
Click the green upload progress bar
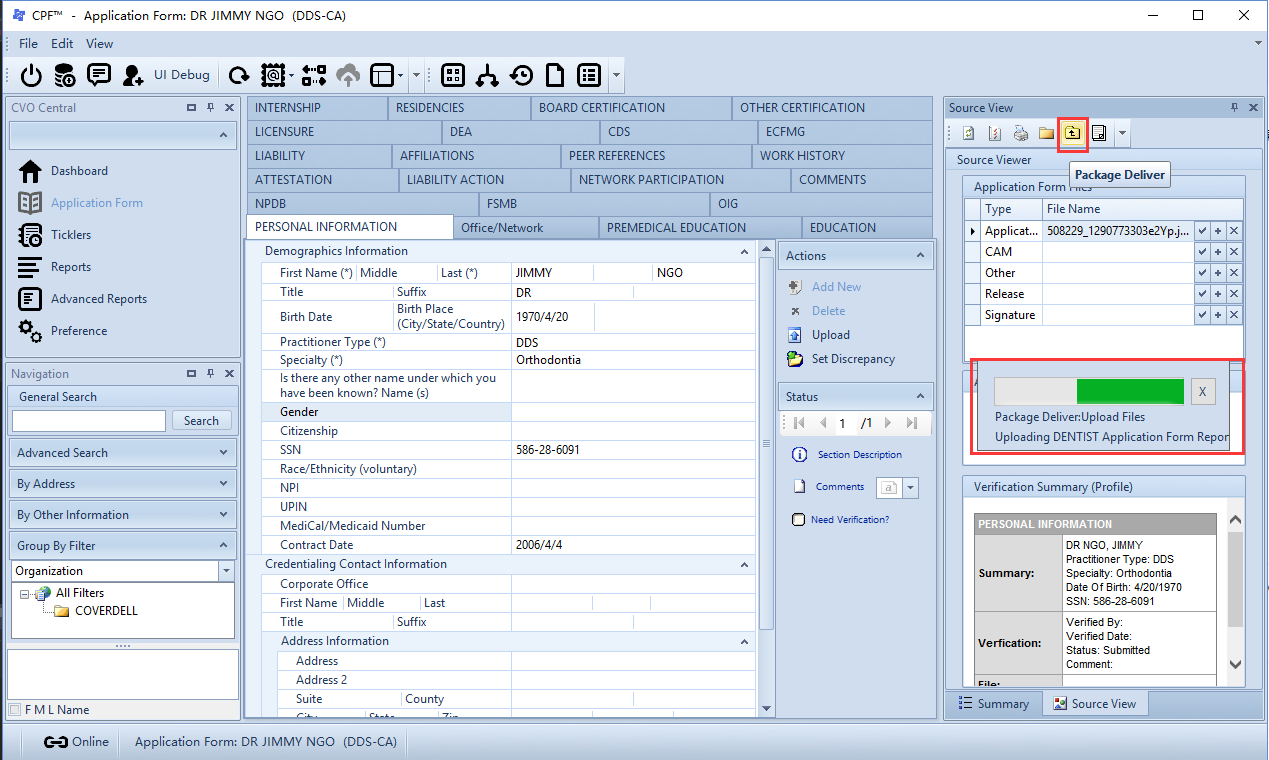(x=1130, y=391)
